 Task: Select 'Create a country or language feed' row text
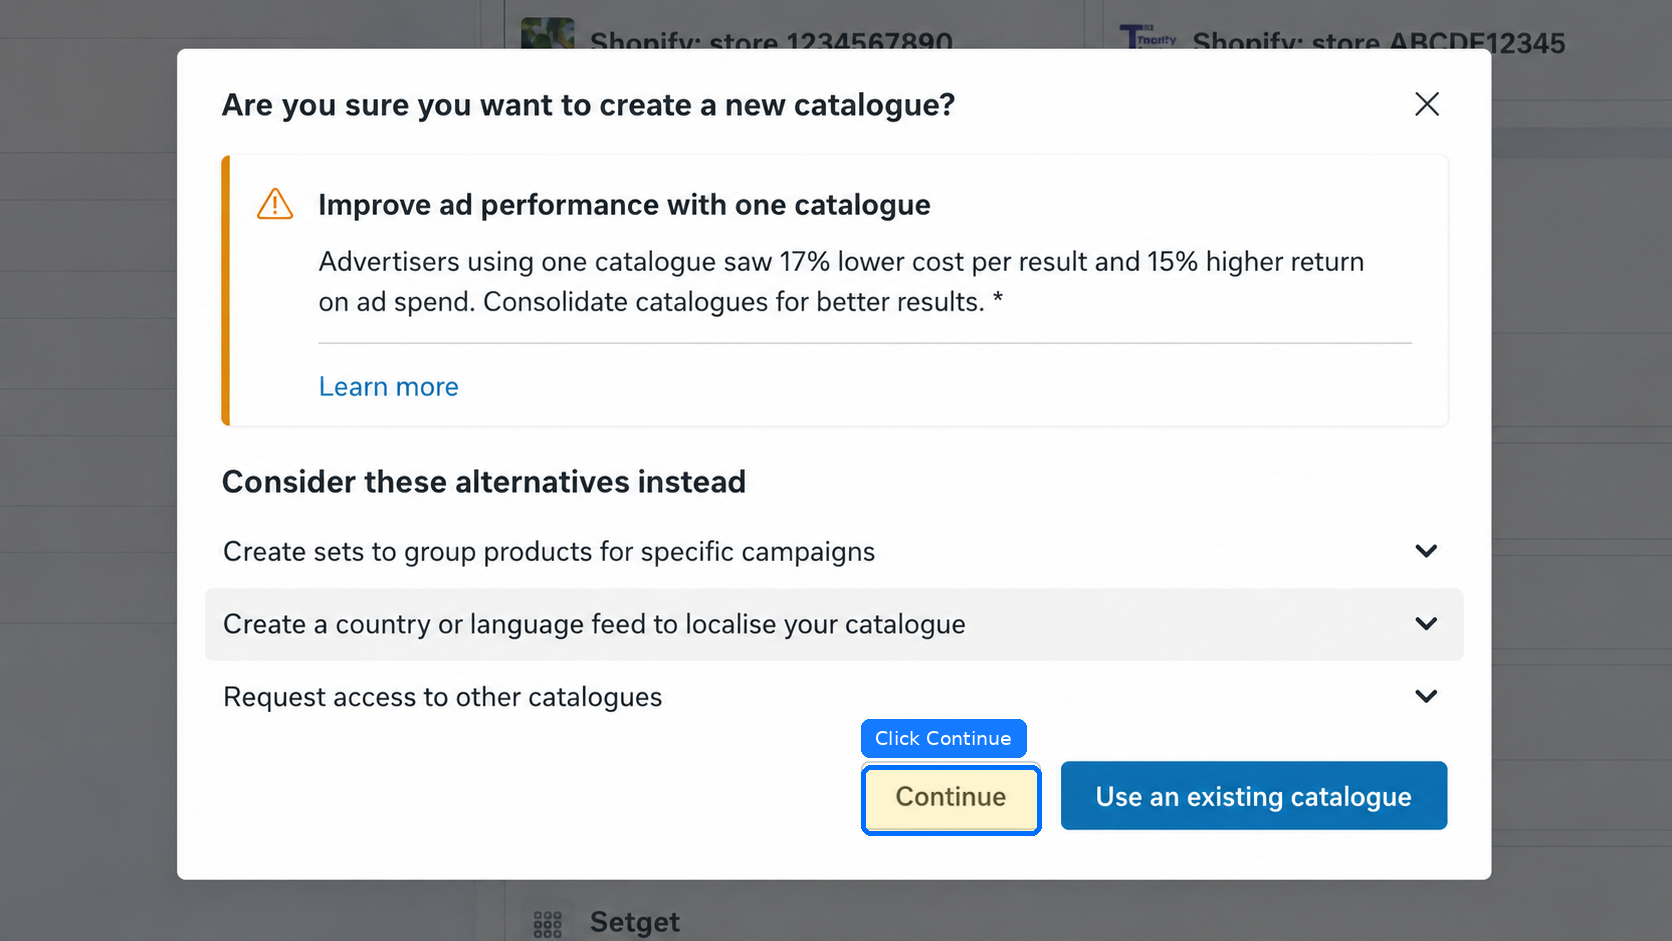(x=594, y=624)
